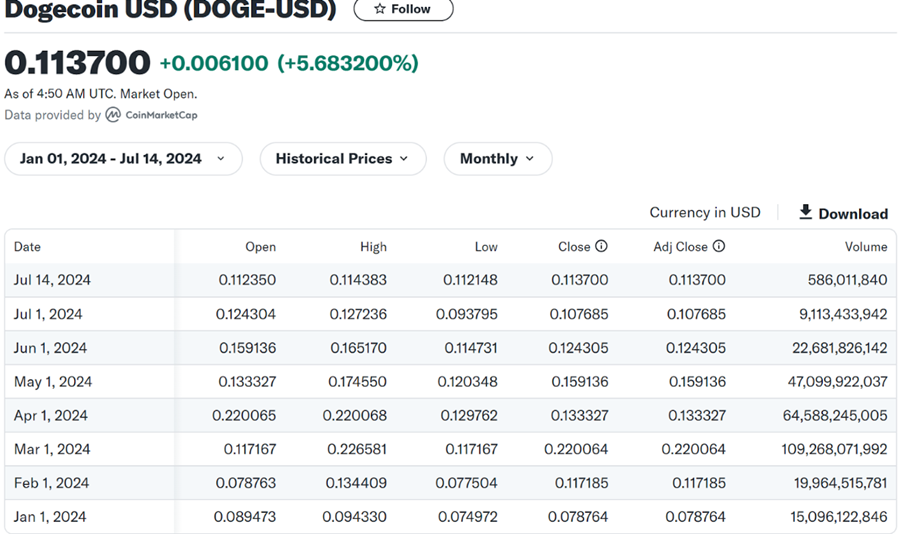Click the Open column header
900x534 pixels.
[x=261, y=247]
